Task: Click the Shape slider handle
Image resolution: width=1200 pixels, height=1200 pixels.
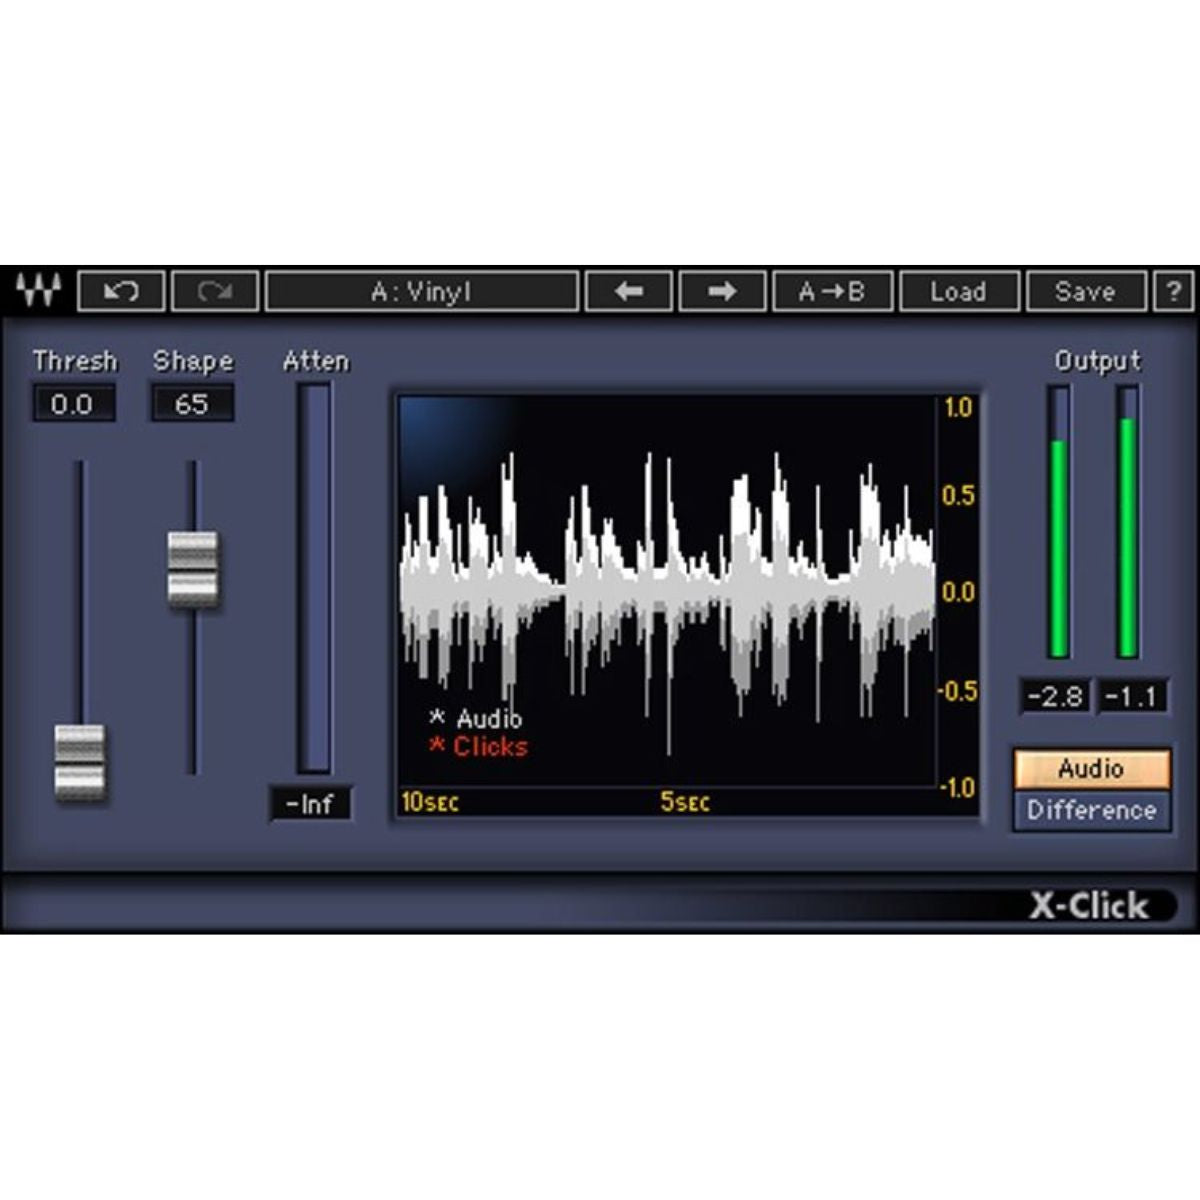Action: [x=192, y=569]
